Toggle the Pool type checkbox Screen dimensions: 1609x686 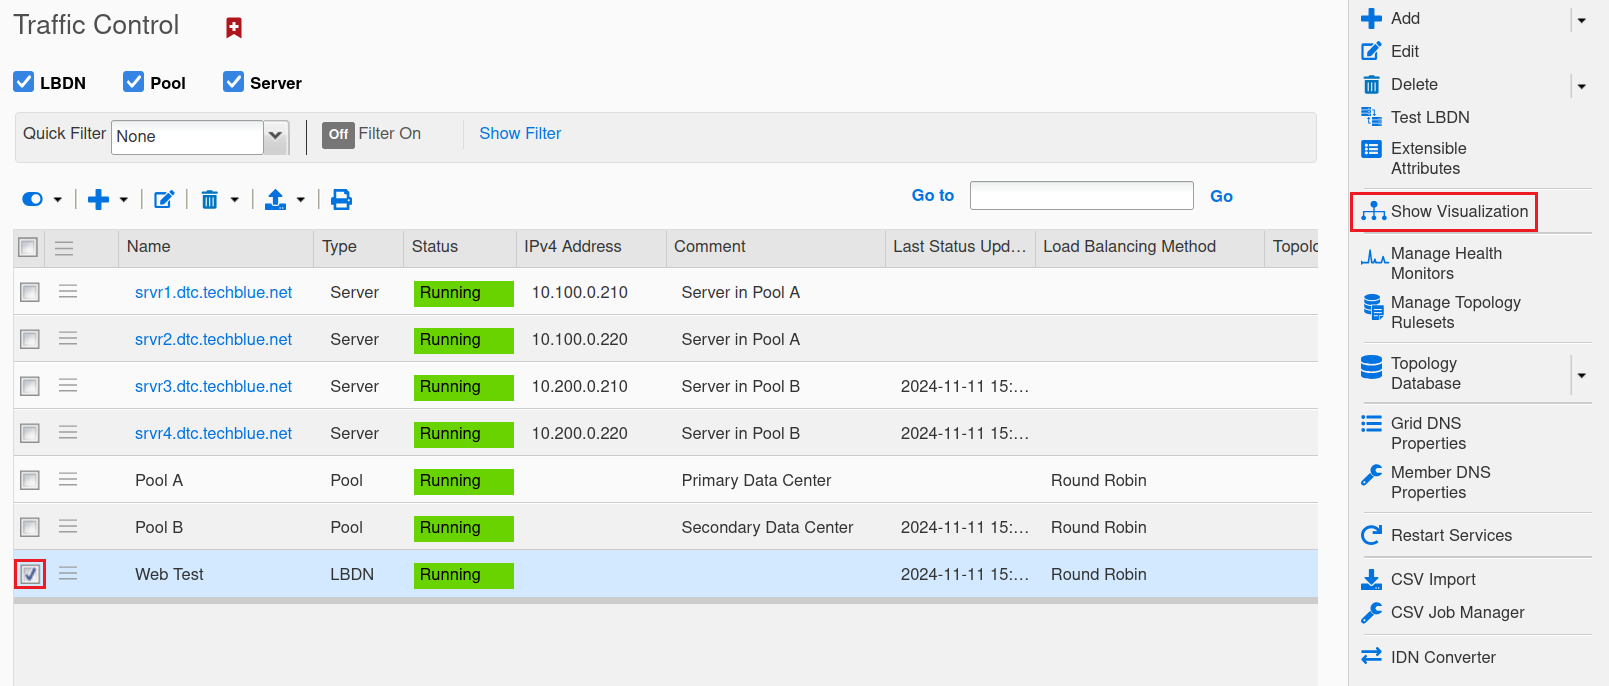[133, 82]
